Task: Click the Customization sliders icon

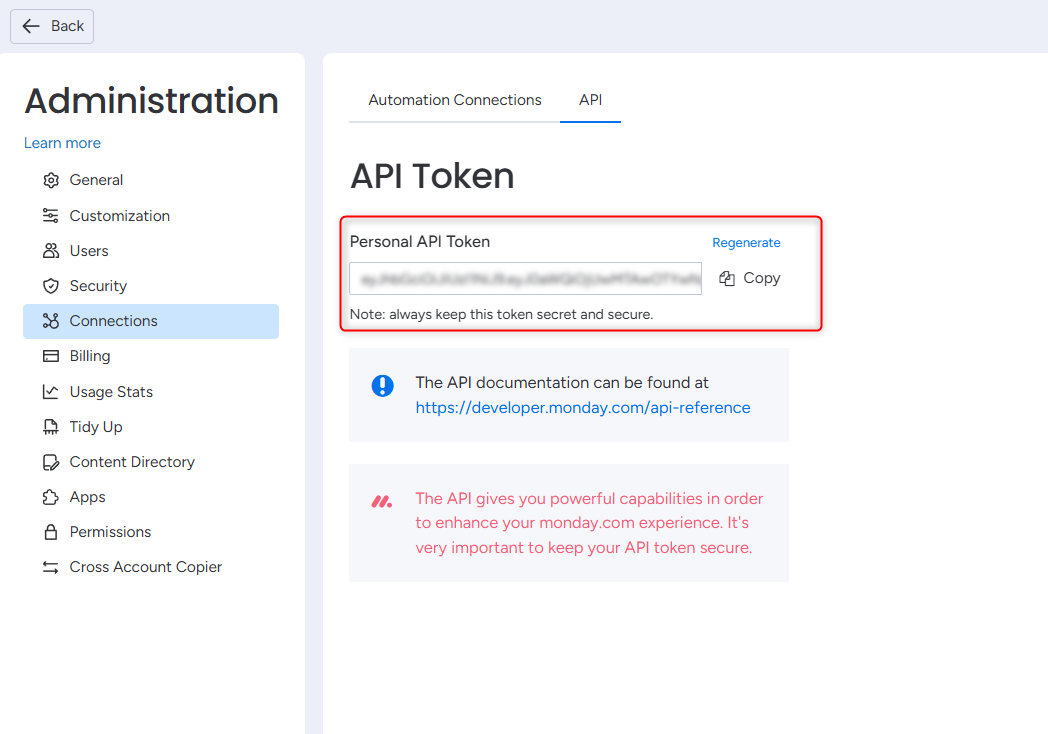Action: tap(51, 216)
